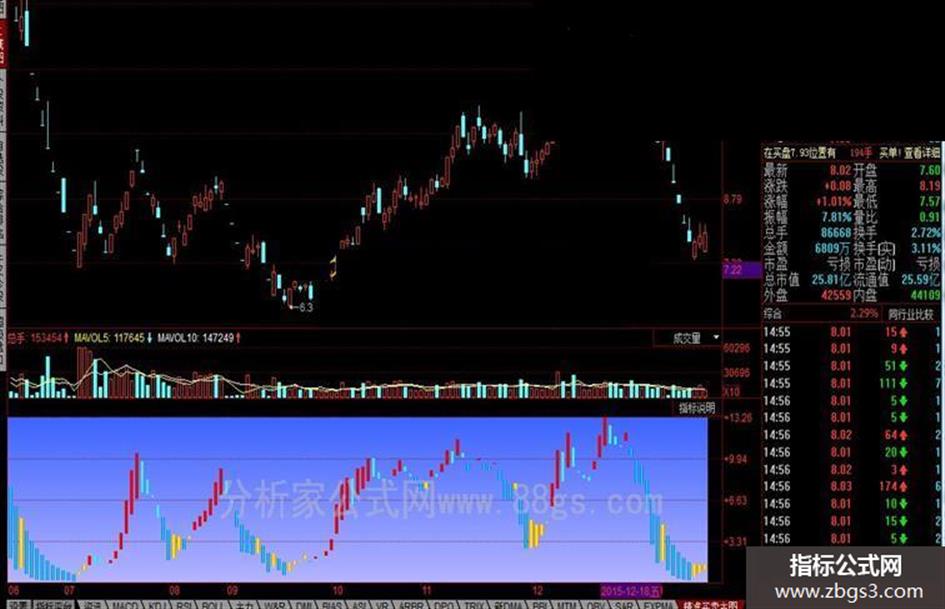Click the 总市值 value 25.81亿
Image resolution: width=945 pixels, height=609 pixels.
click(831, 280)
